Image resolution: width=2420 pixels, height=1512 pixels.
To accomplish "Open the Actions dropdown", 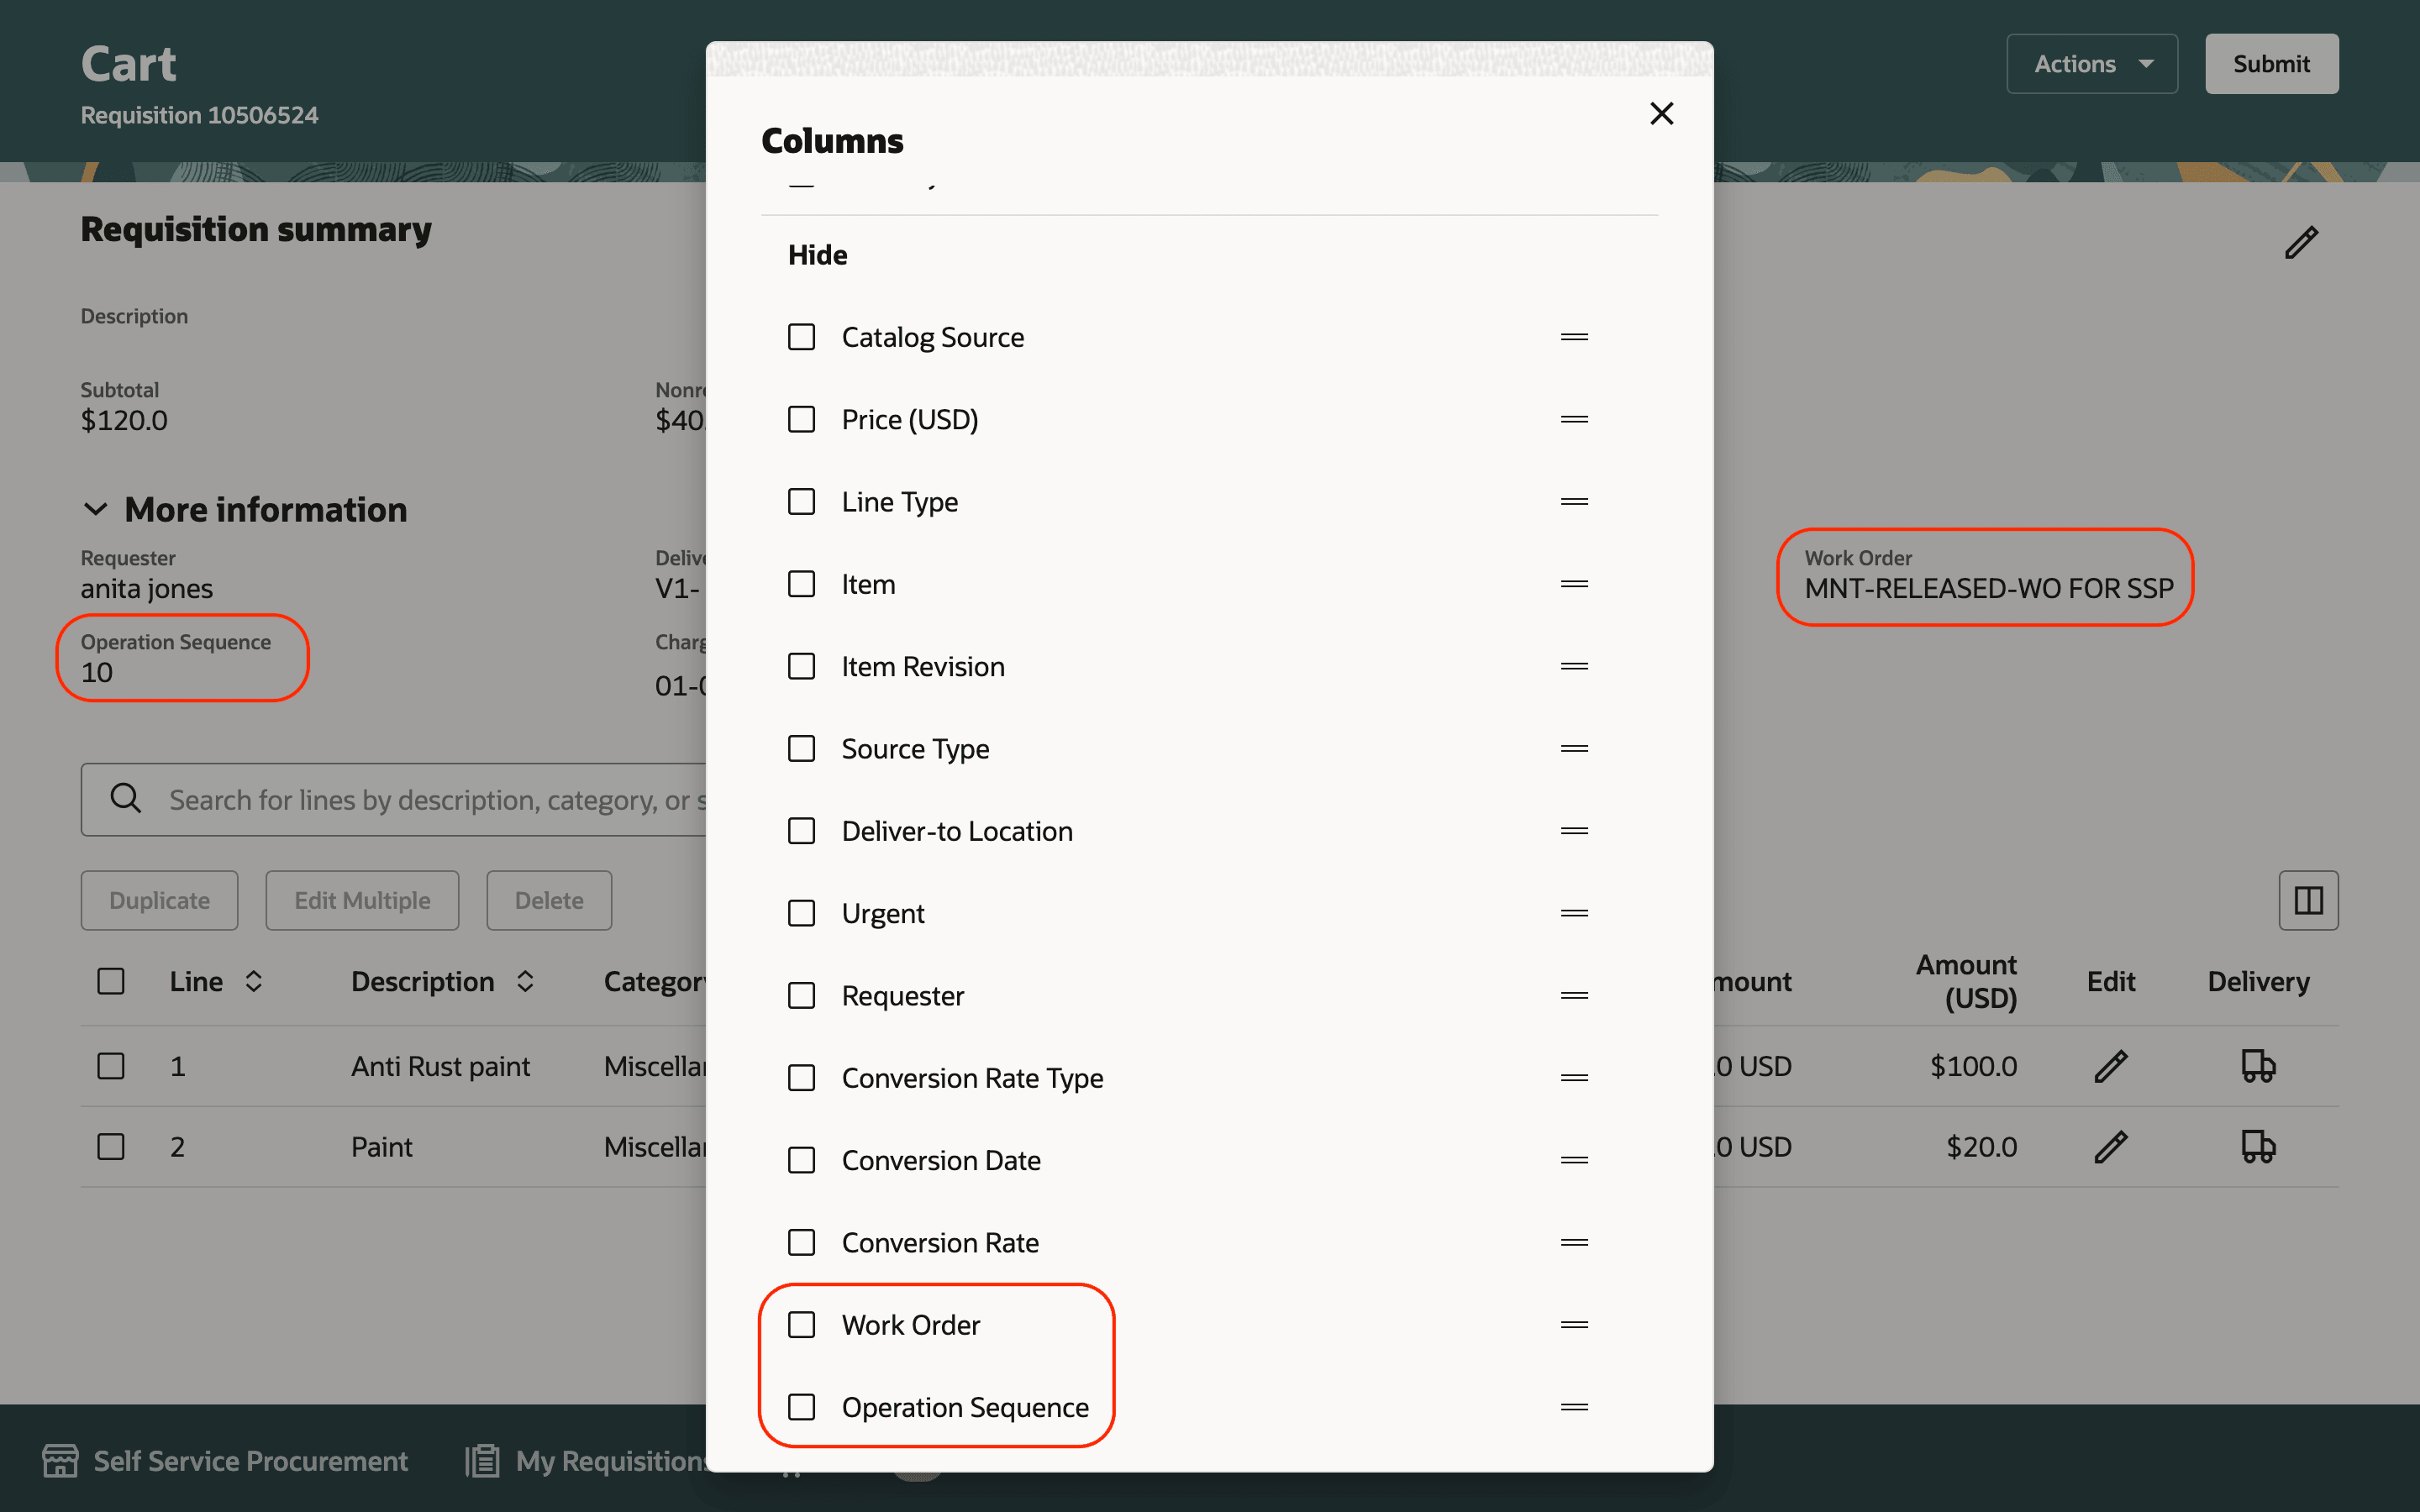I will pos(2091,63).
